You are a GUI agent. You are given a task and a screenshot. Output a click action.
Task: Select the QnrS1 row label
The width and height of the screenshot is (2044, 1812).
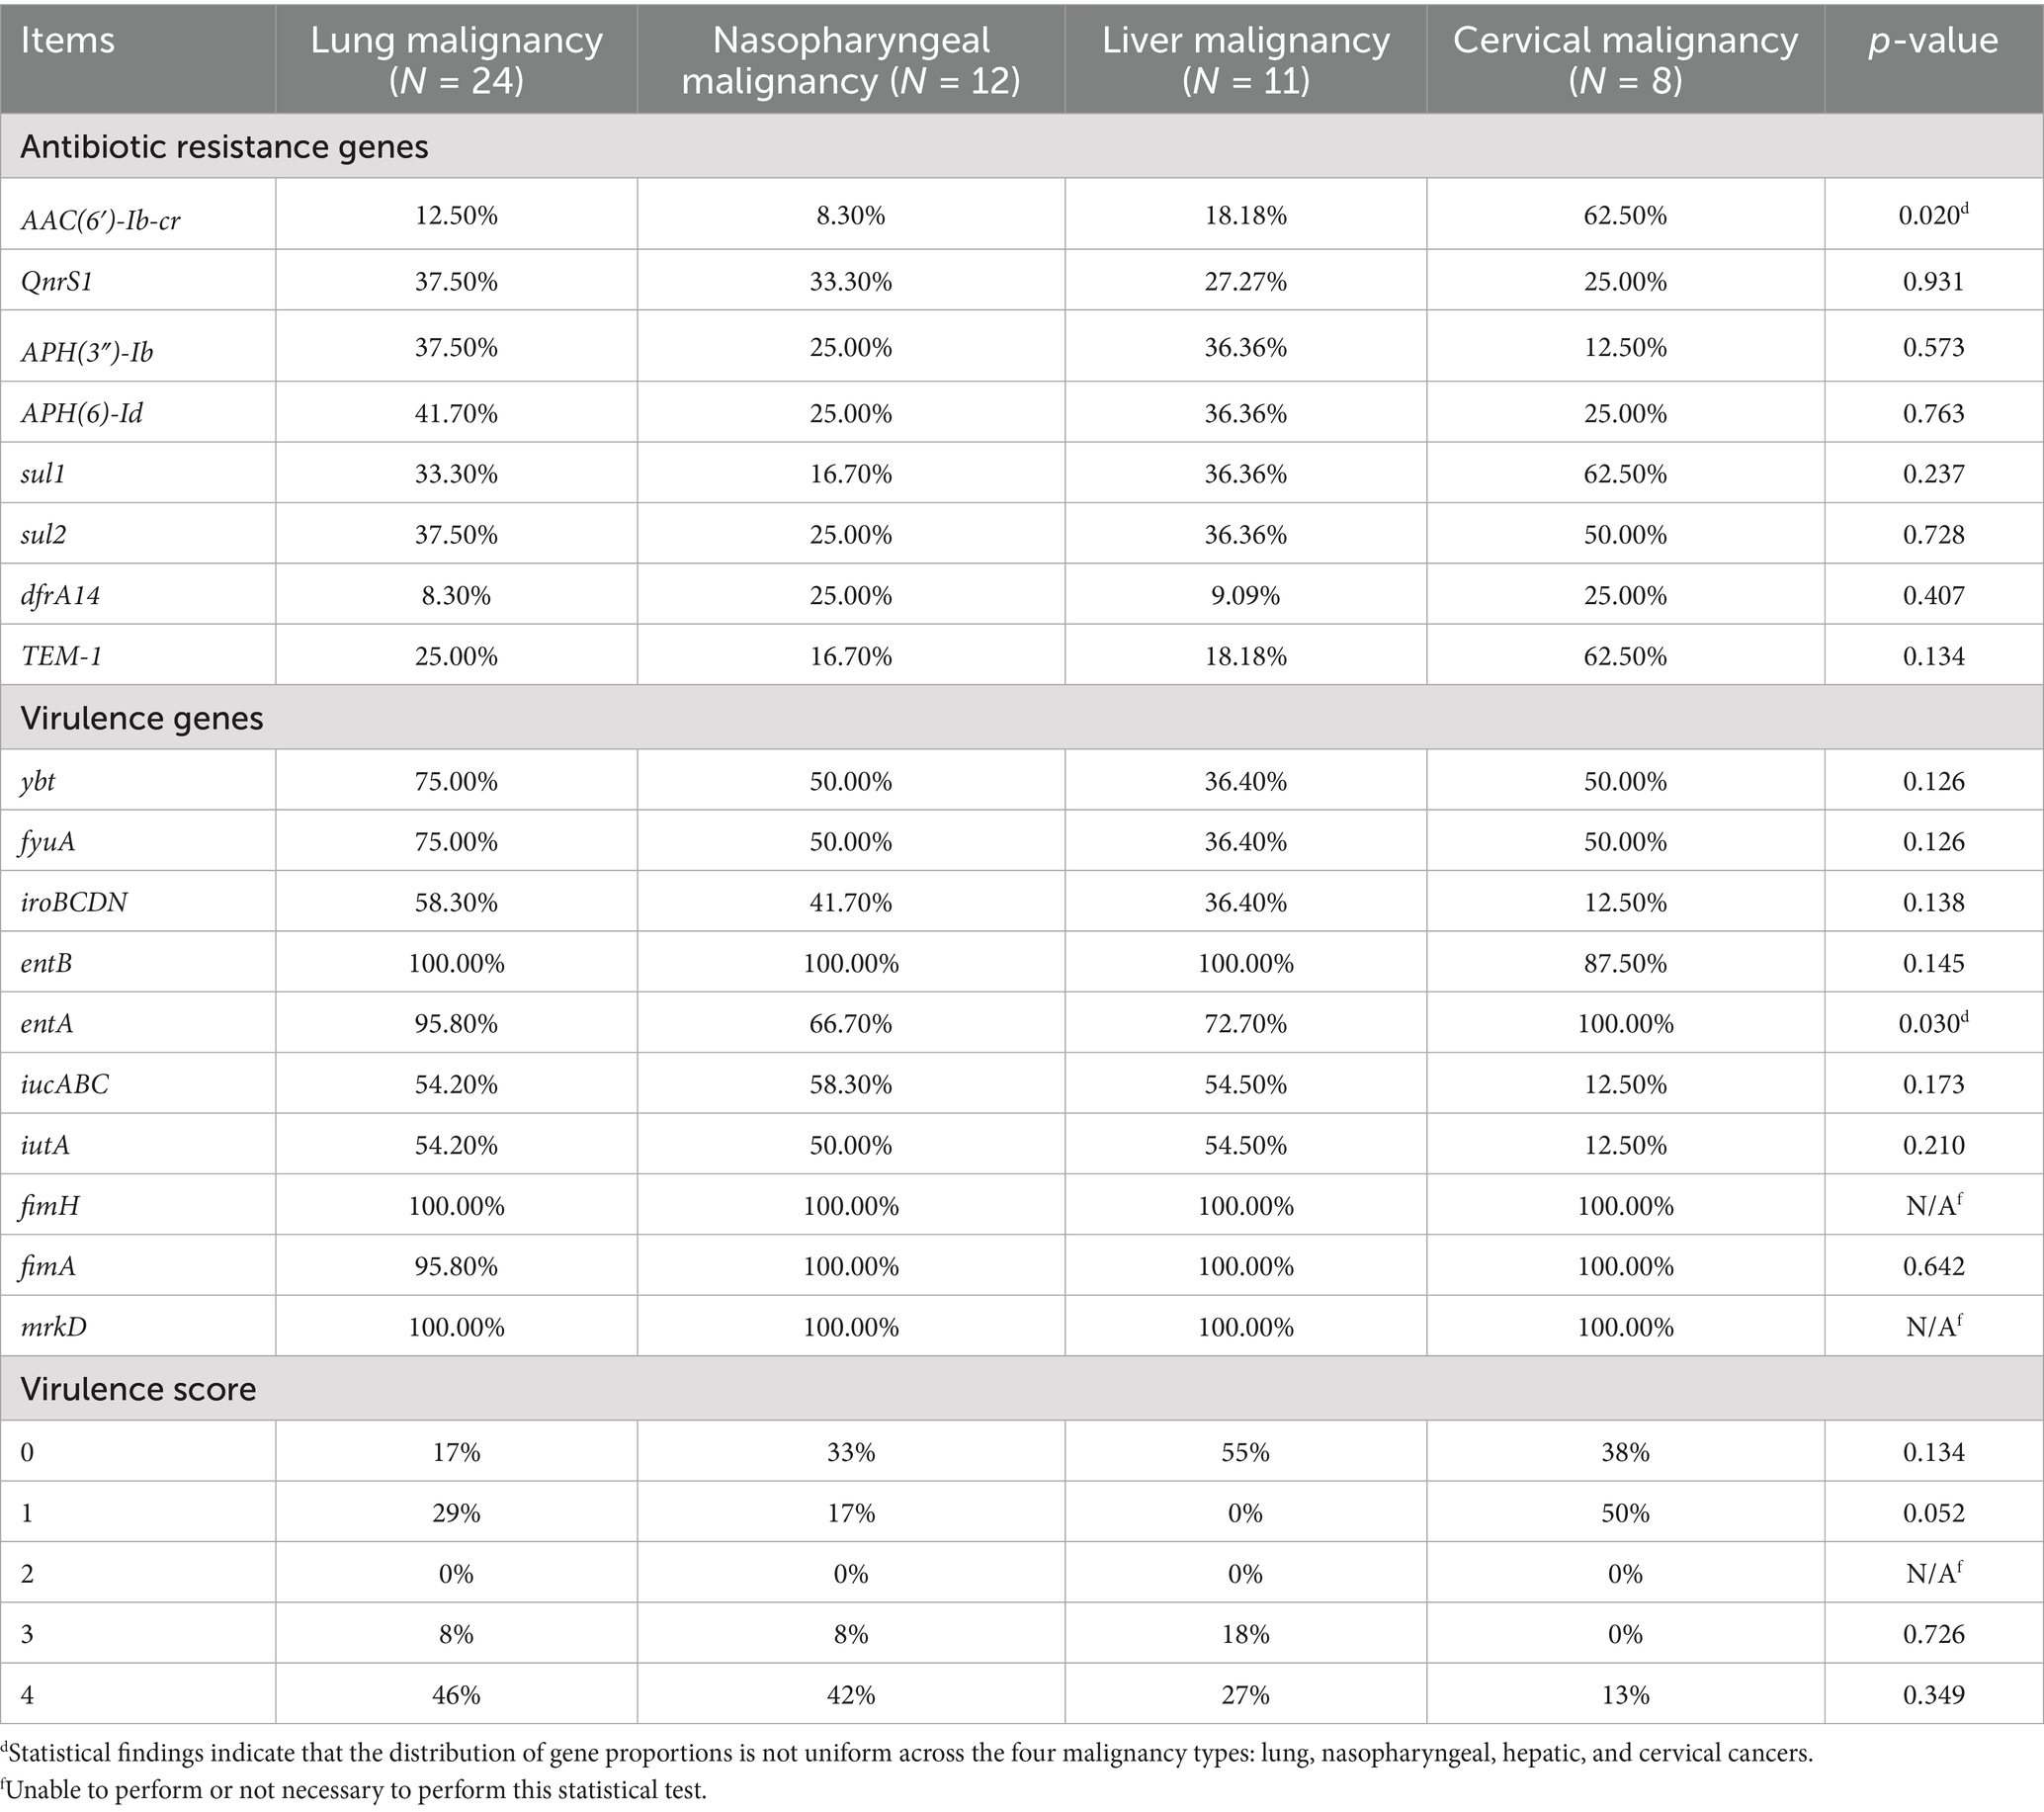(57, 282)
